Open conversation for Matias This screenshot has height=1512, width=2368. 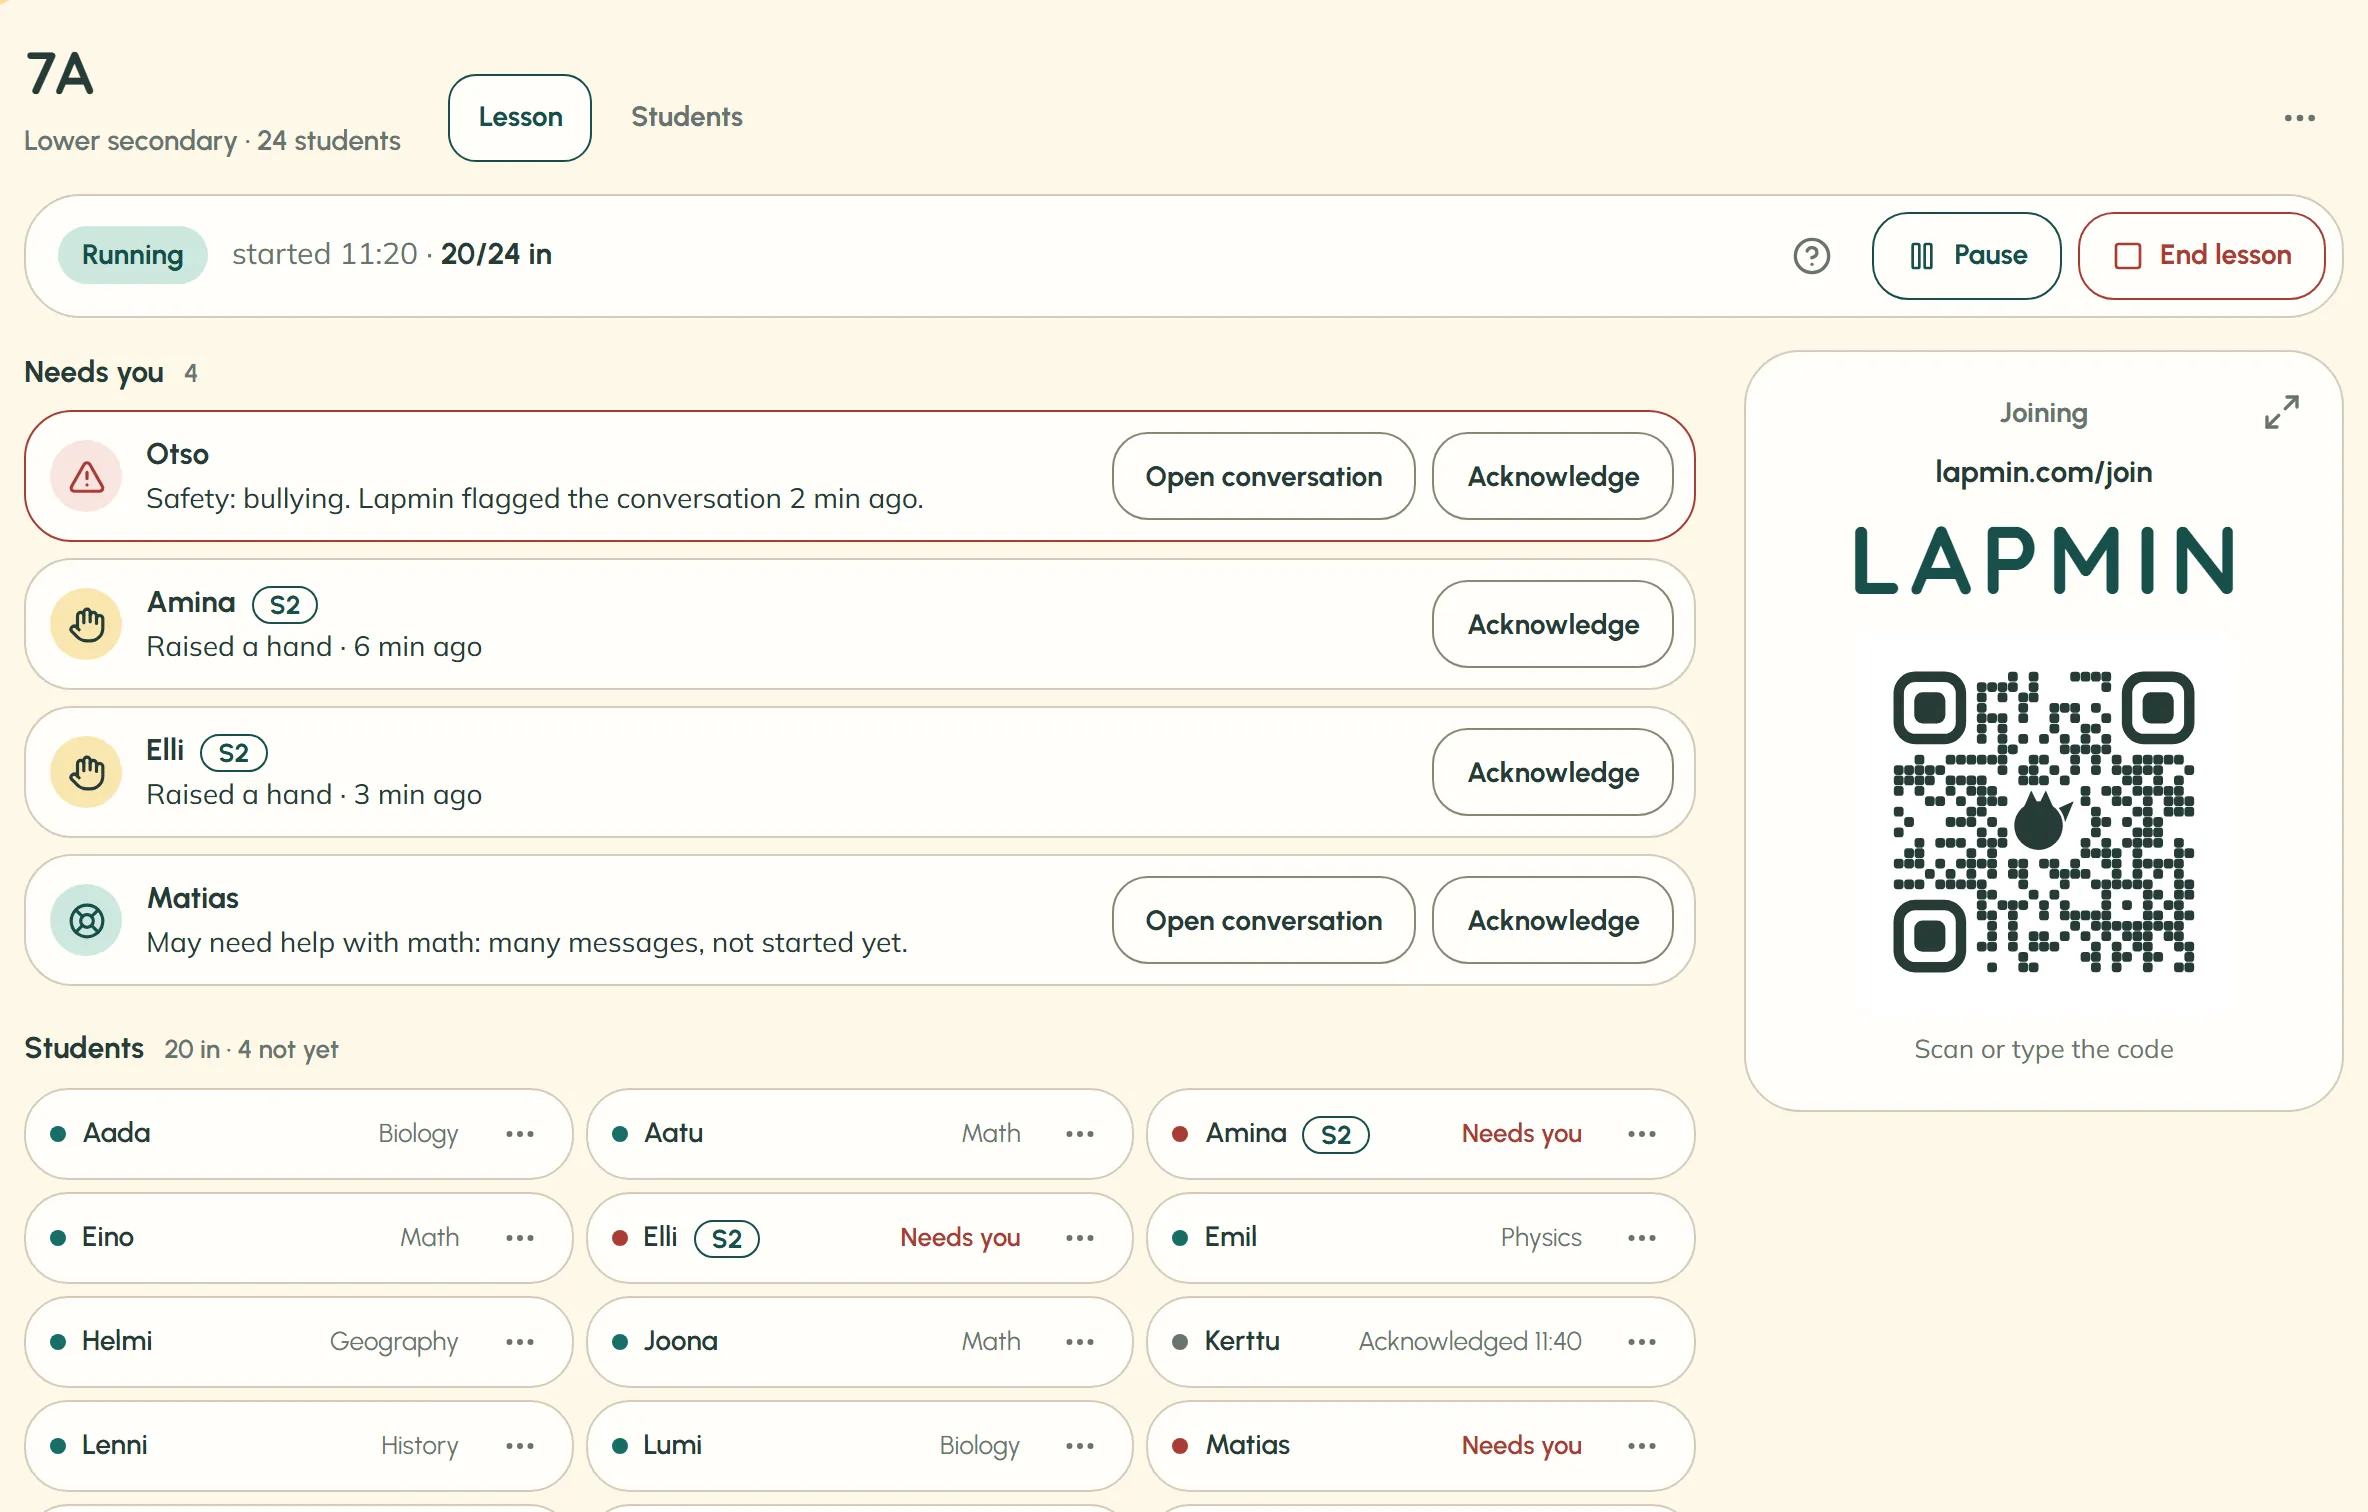[1264, 920]
